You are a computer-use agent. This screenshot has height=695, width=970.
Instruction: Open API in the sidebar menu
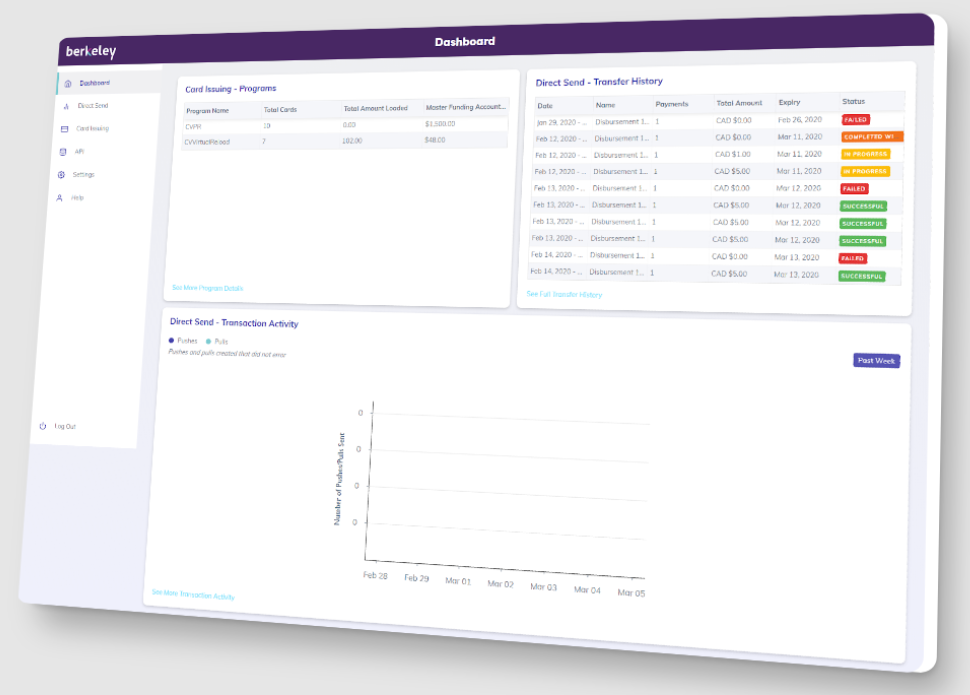[x=79, y=152]
